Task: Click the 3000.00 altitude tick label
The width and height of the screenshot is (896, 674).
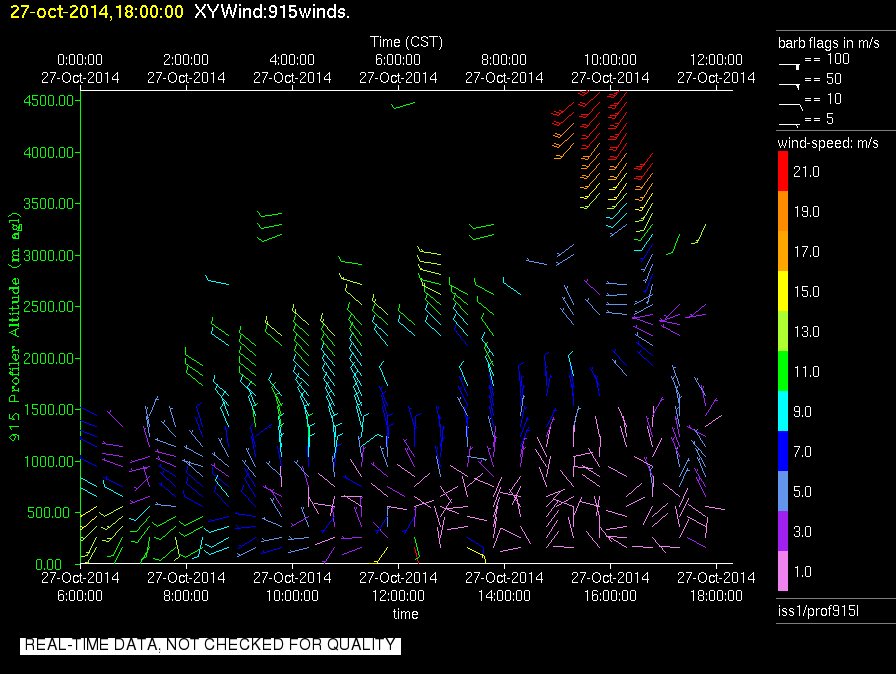Action: pos(49,255)
